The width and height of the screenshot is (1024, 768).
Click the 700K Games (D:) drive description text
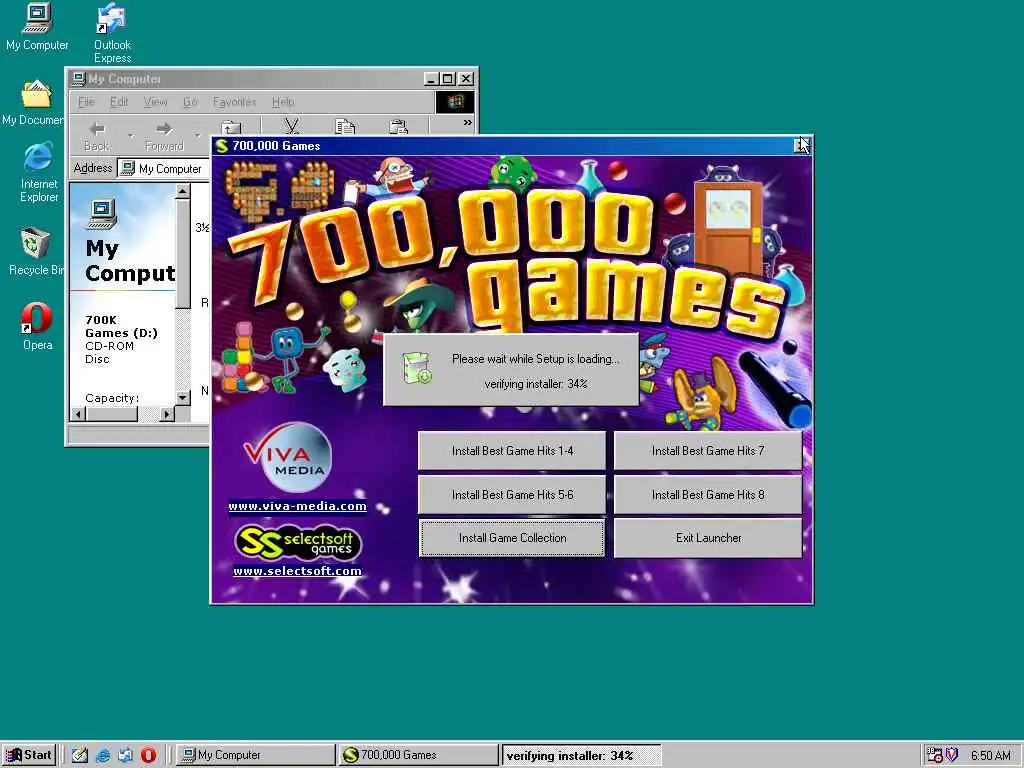[121, 340]
